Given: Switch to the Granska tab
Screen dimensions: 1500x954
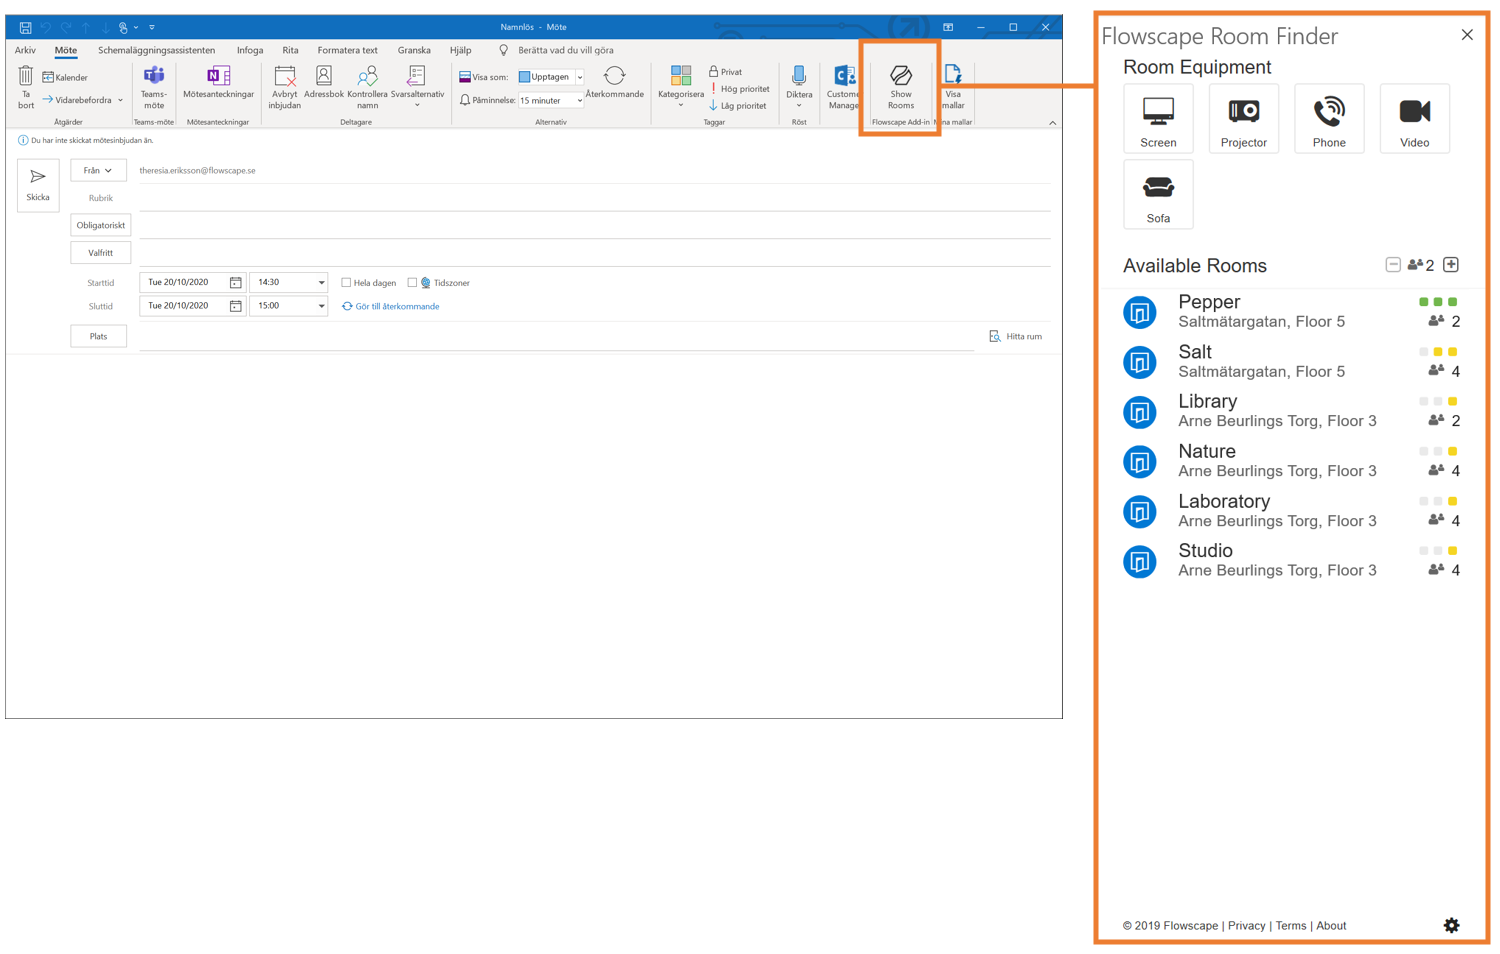Looking at the screenshot, I should pos(414,50).
